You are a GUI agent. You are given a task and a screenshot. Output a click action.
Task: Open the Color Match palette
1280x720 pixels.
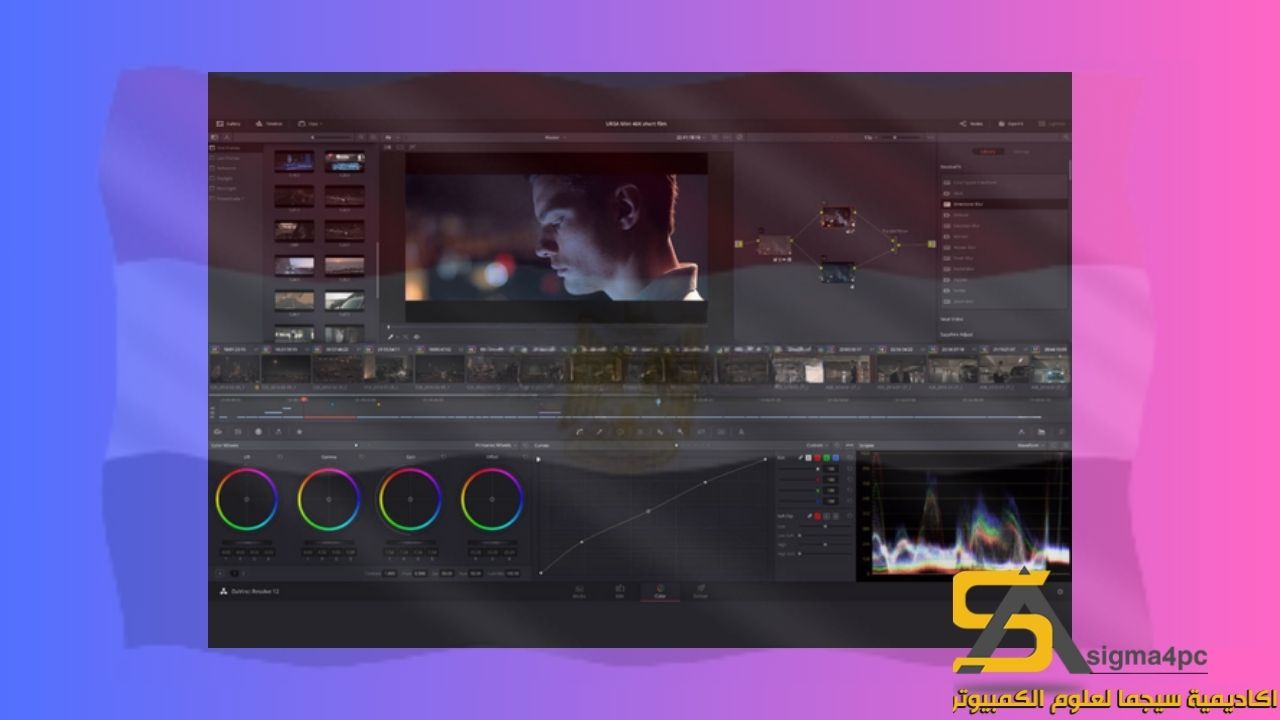pyautogui.click(x=238, y=431)
